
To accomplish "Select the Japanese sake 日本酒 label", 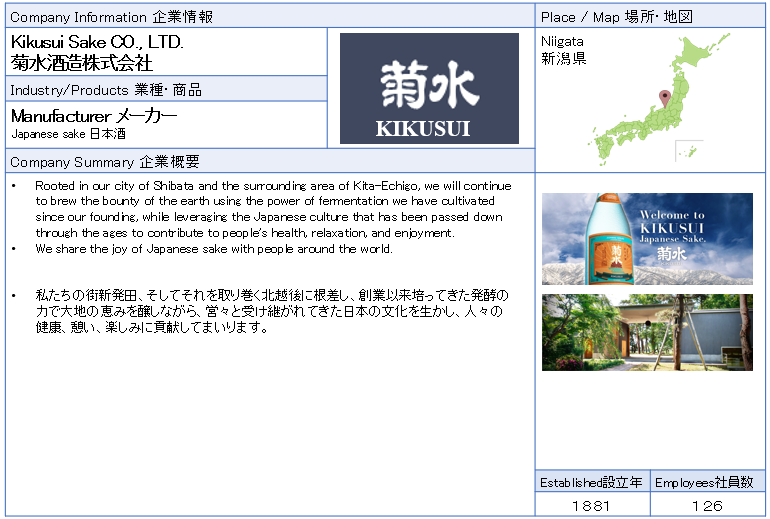I will (62, 134).
